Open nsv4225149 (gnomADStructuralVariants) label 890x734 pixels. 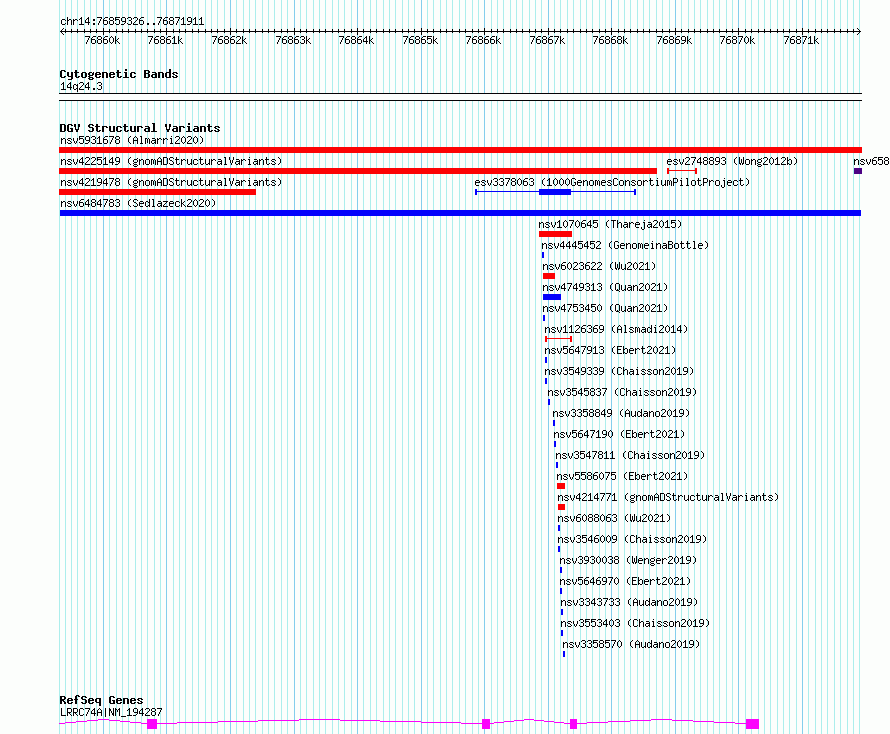171,161
